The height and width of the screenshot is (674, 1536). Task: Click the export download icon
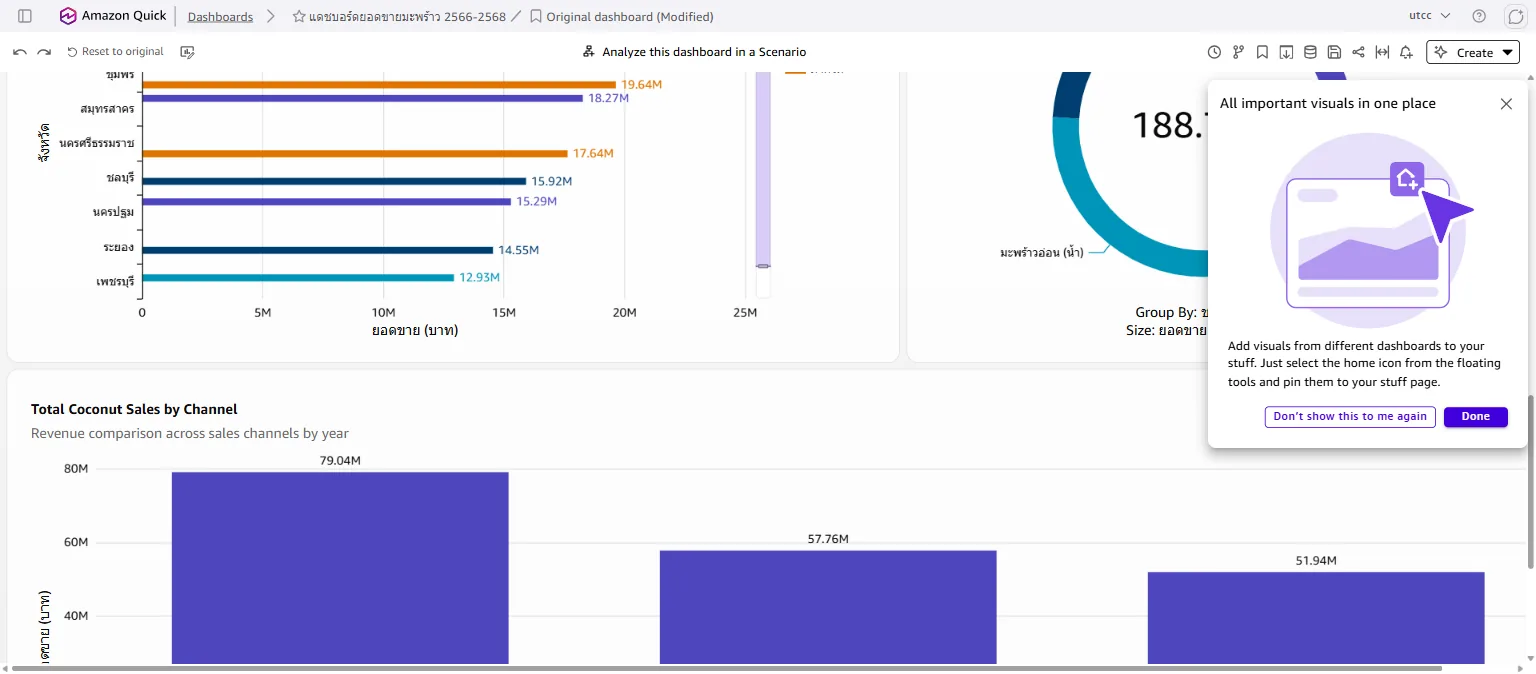1286,52
